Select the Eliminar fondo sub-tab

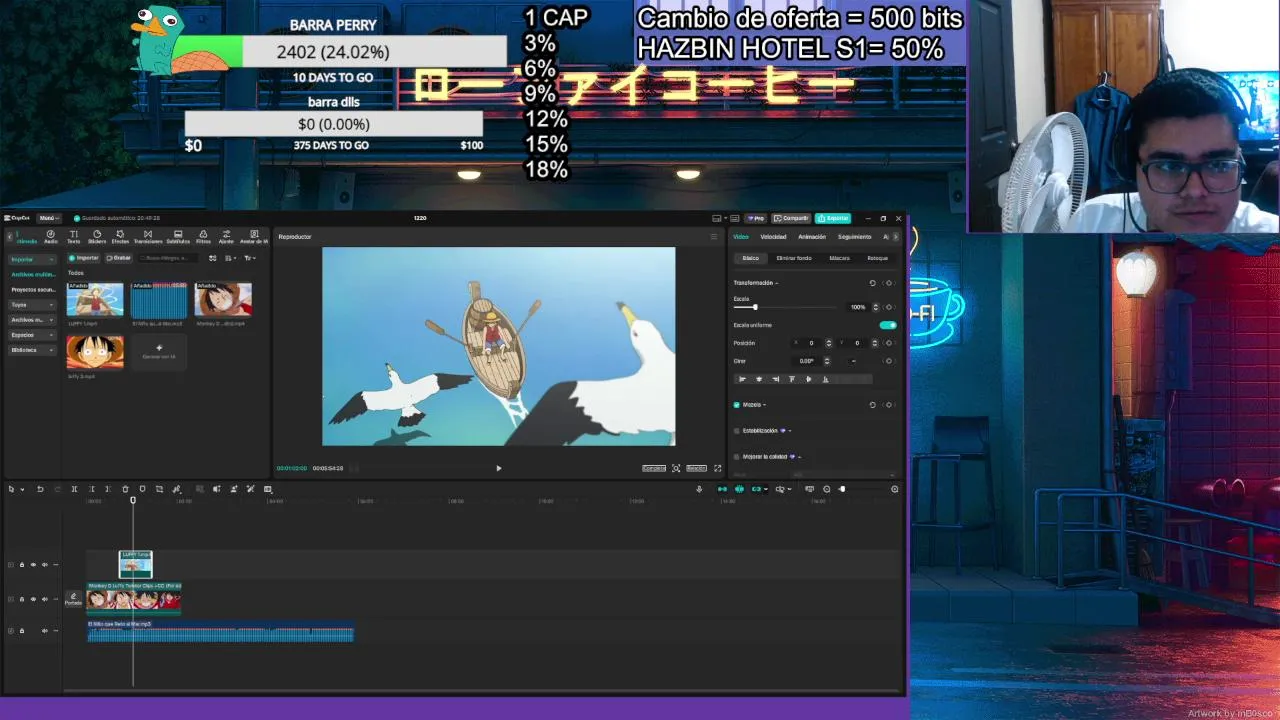tap(794, 258)
